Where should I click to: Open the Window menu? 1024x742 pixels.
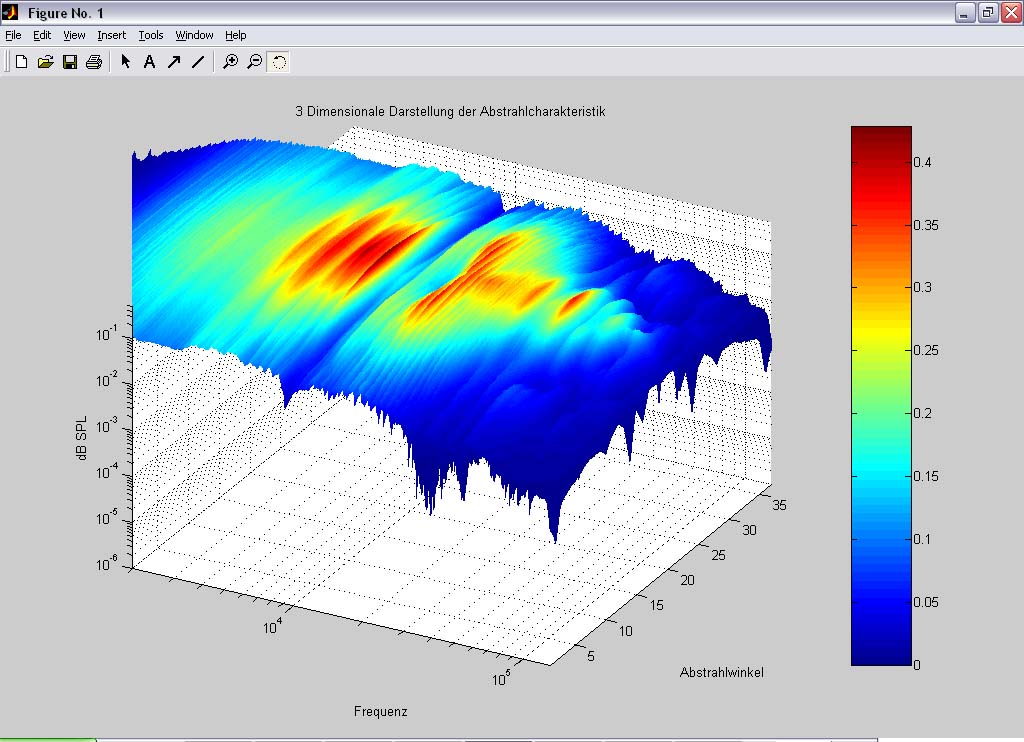(x=194, y=35)
